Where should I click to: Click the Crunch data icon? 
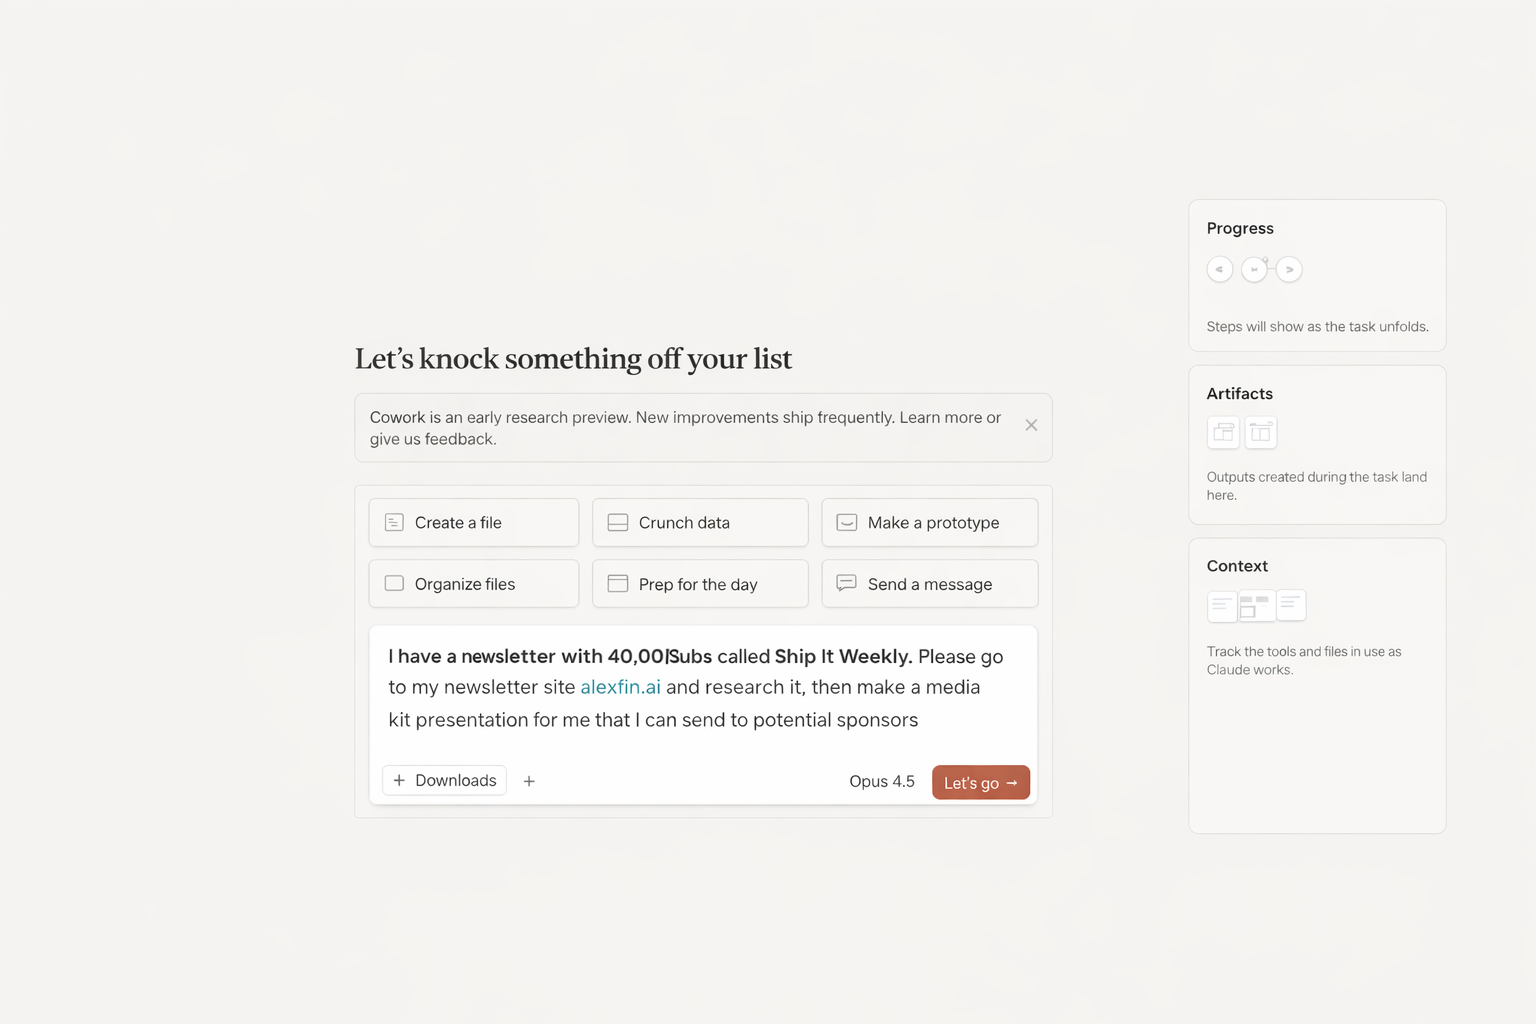(x=618, y=523)
